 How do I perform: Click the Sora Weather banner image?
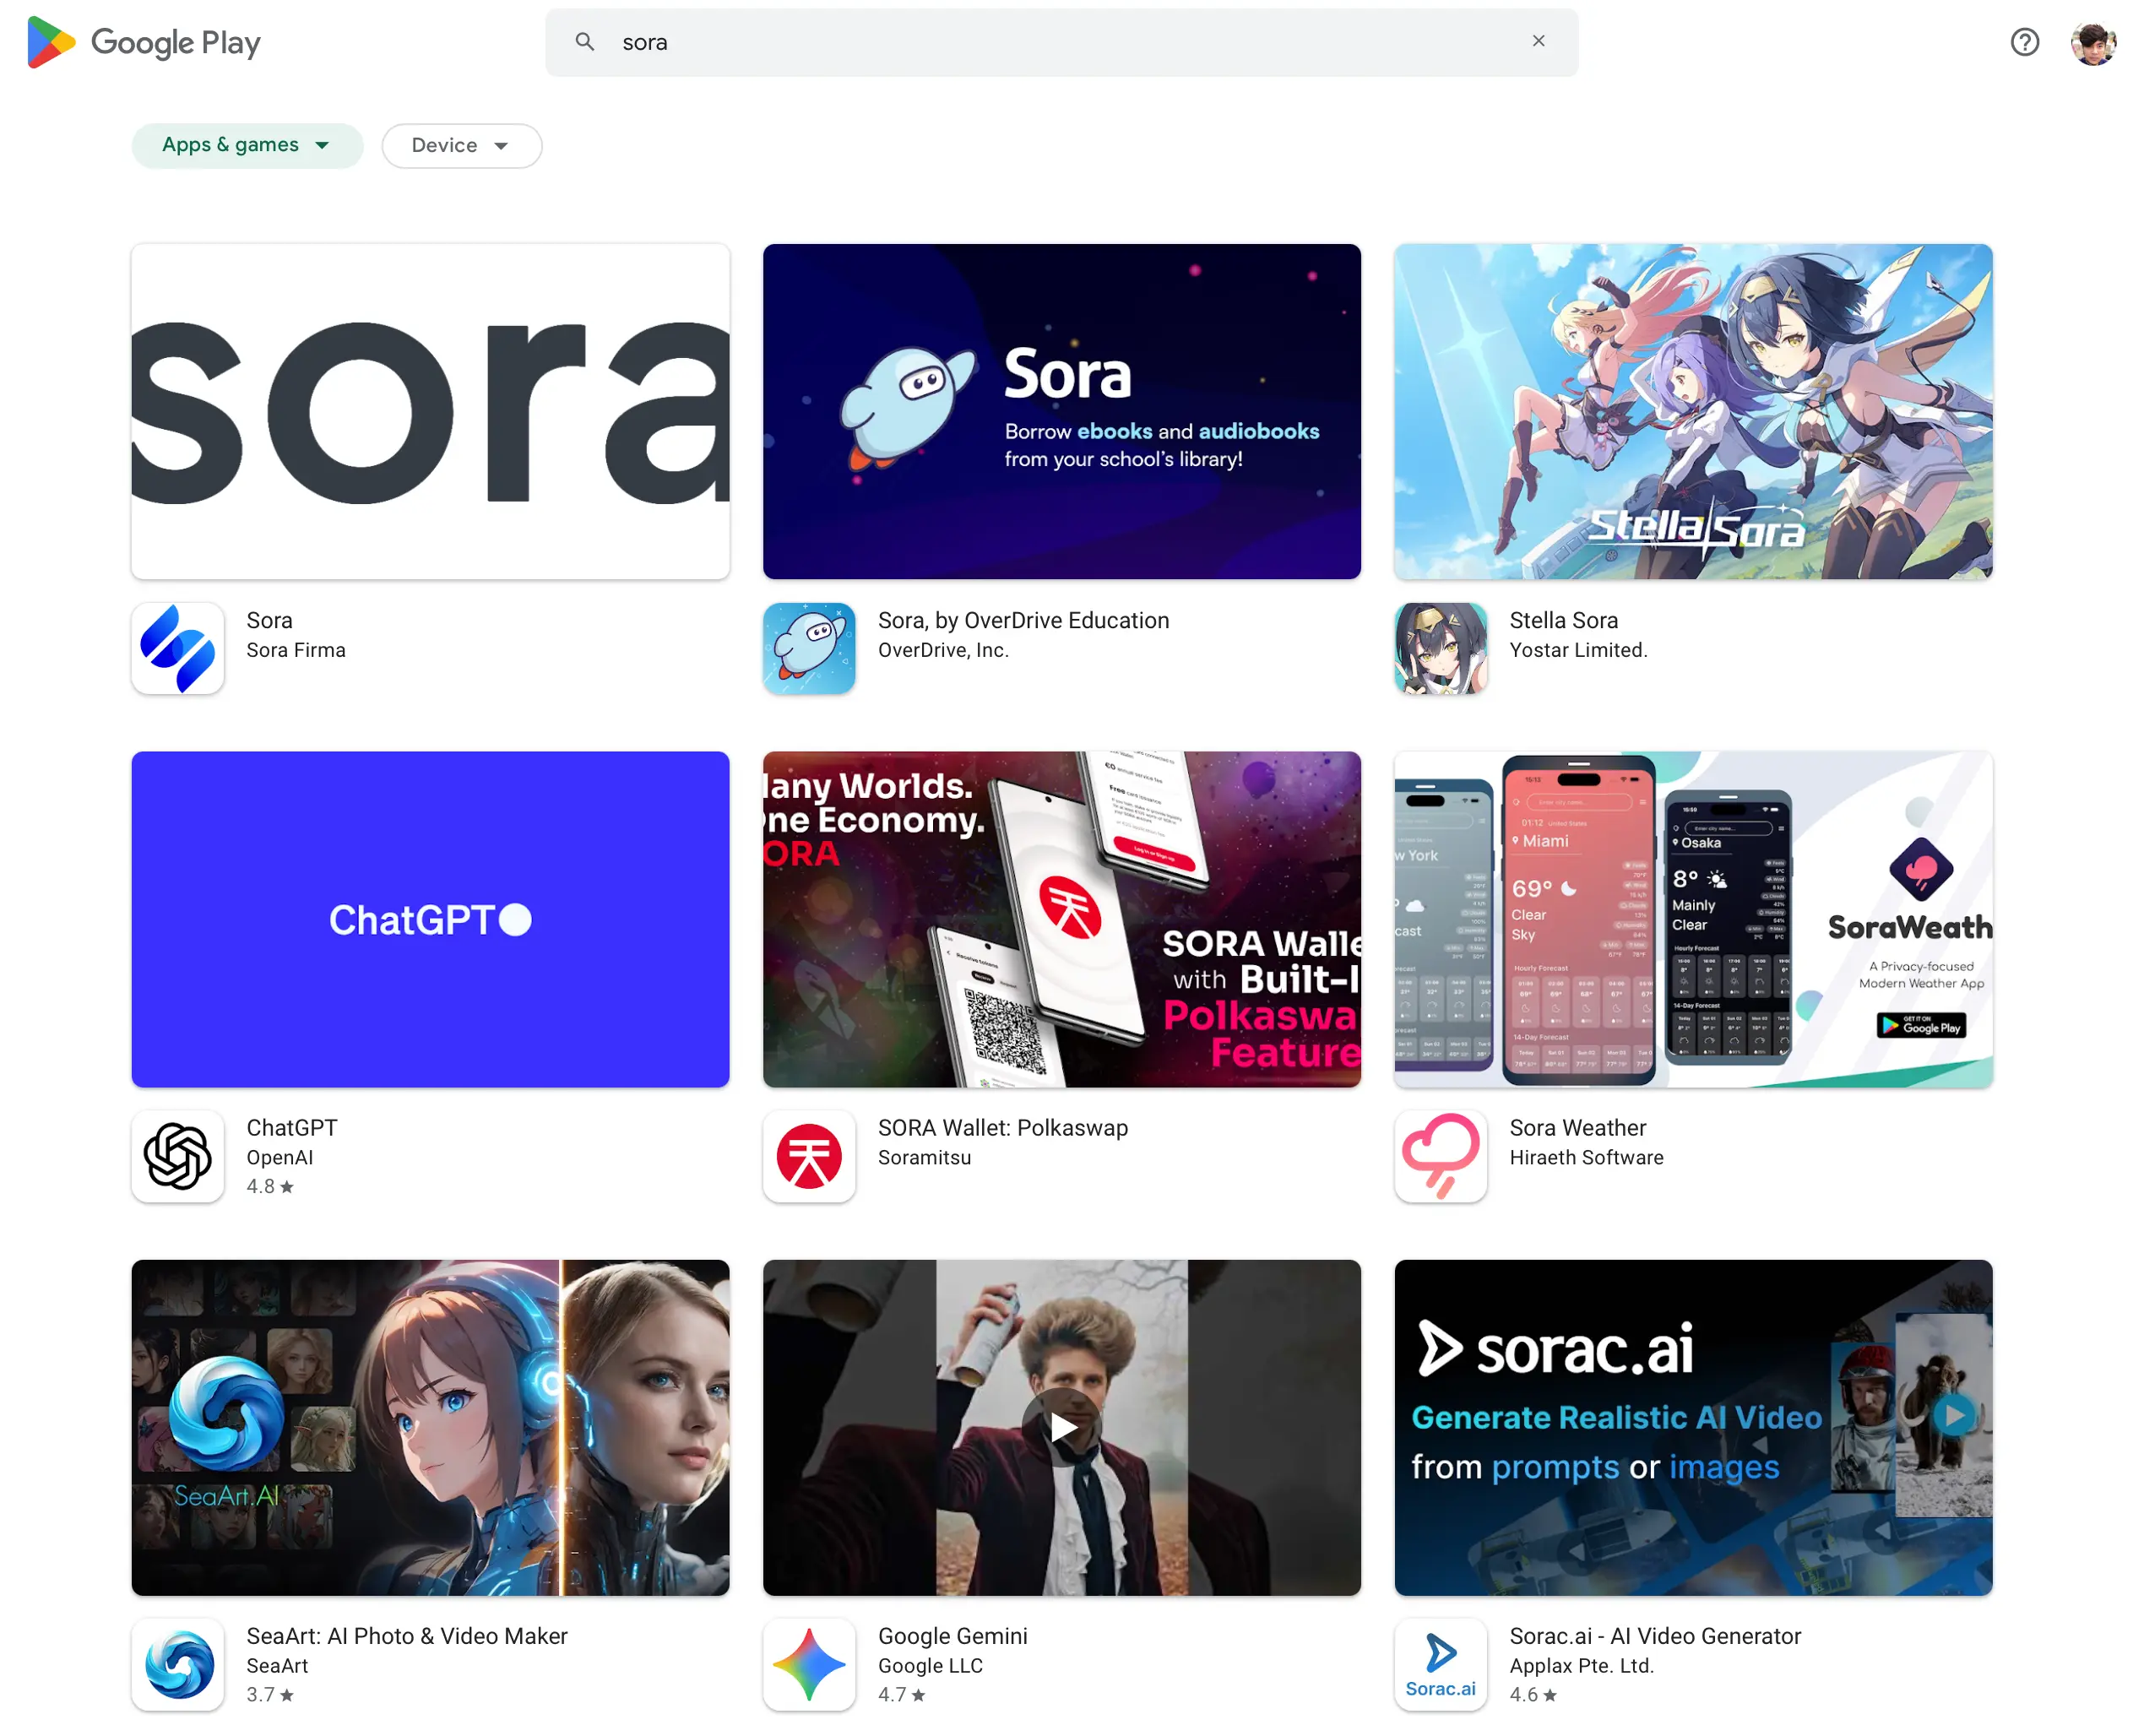click(1692, 918)
